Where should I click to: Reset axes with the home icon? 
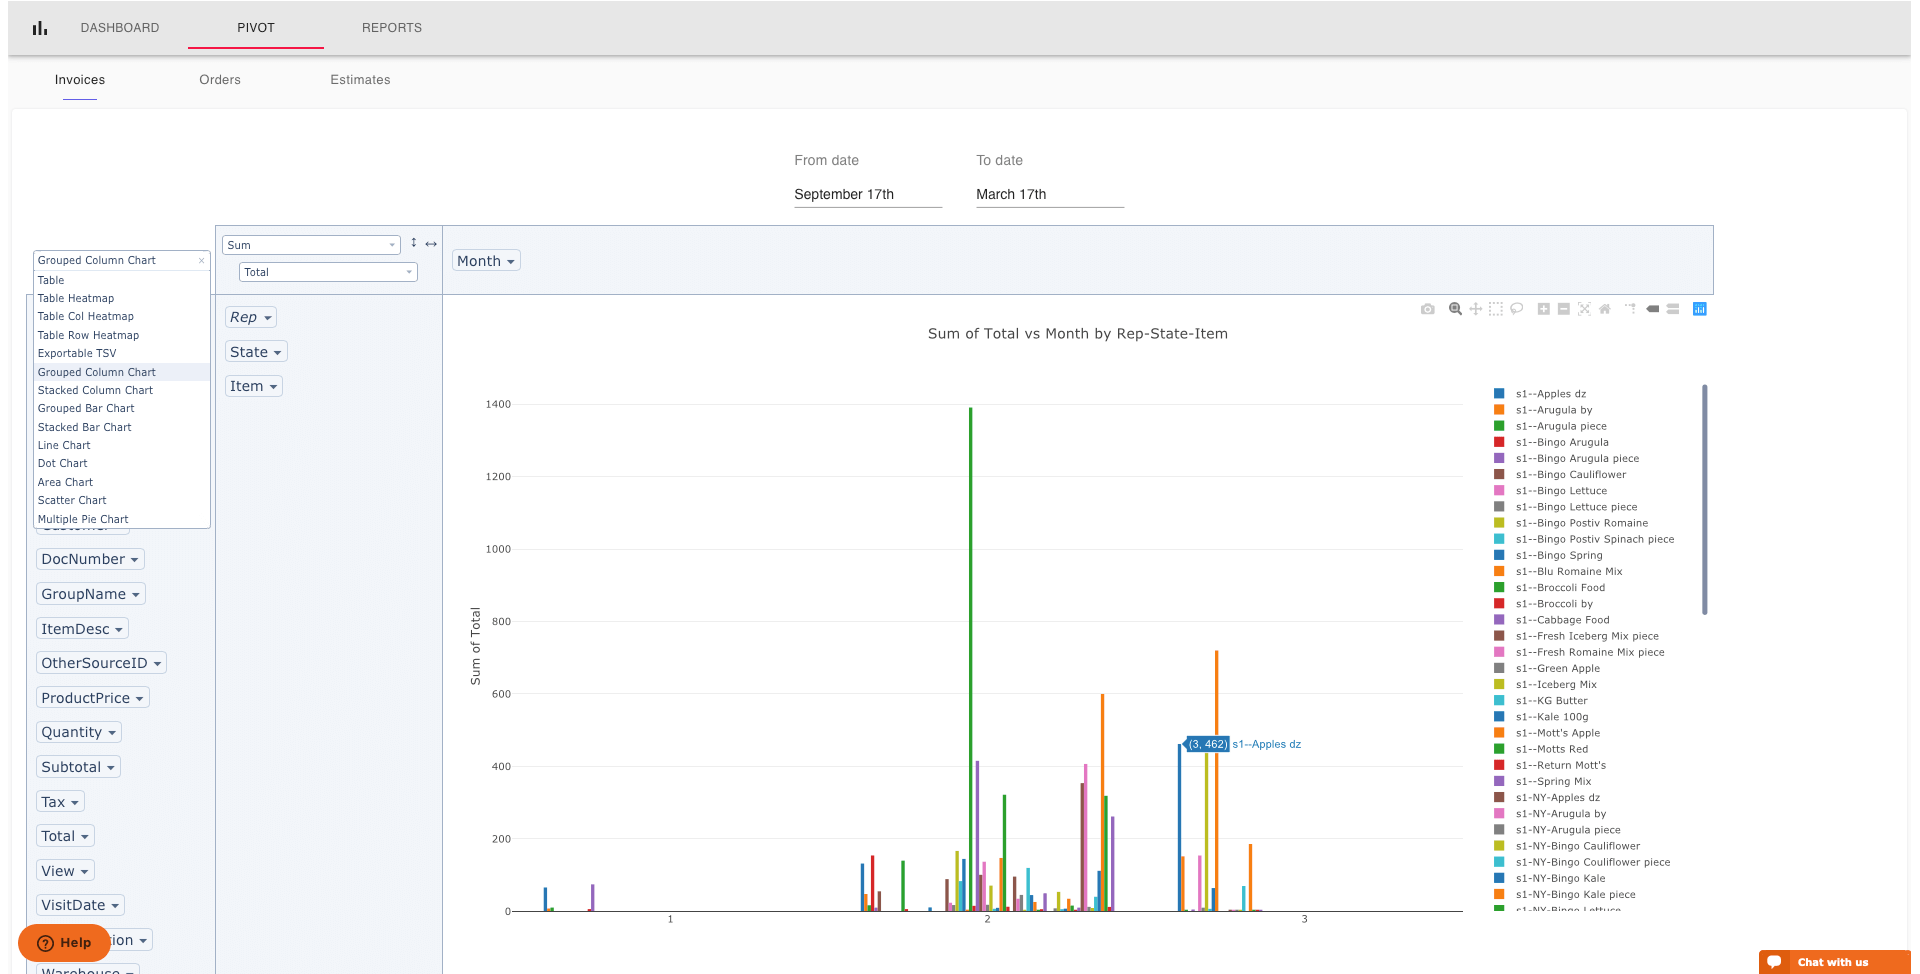click(x=1604, y=309)
